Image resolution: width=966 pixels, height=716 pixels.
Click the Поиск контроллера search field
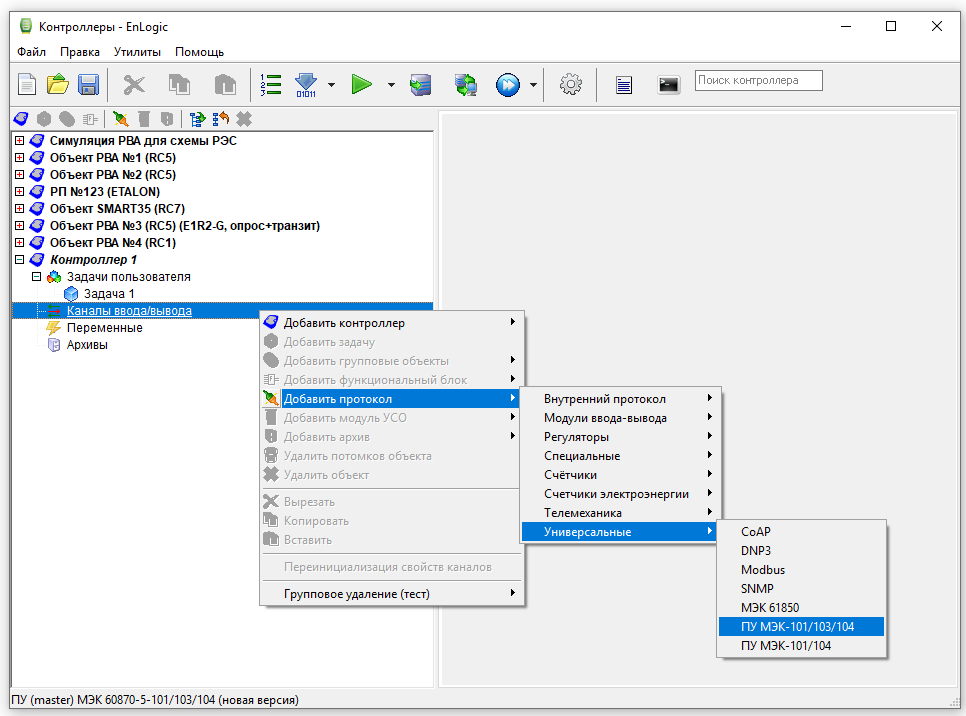[758, 80]
